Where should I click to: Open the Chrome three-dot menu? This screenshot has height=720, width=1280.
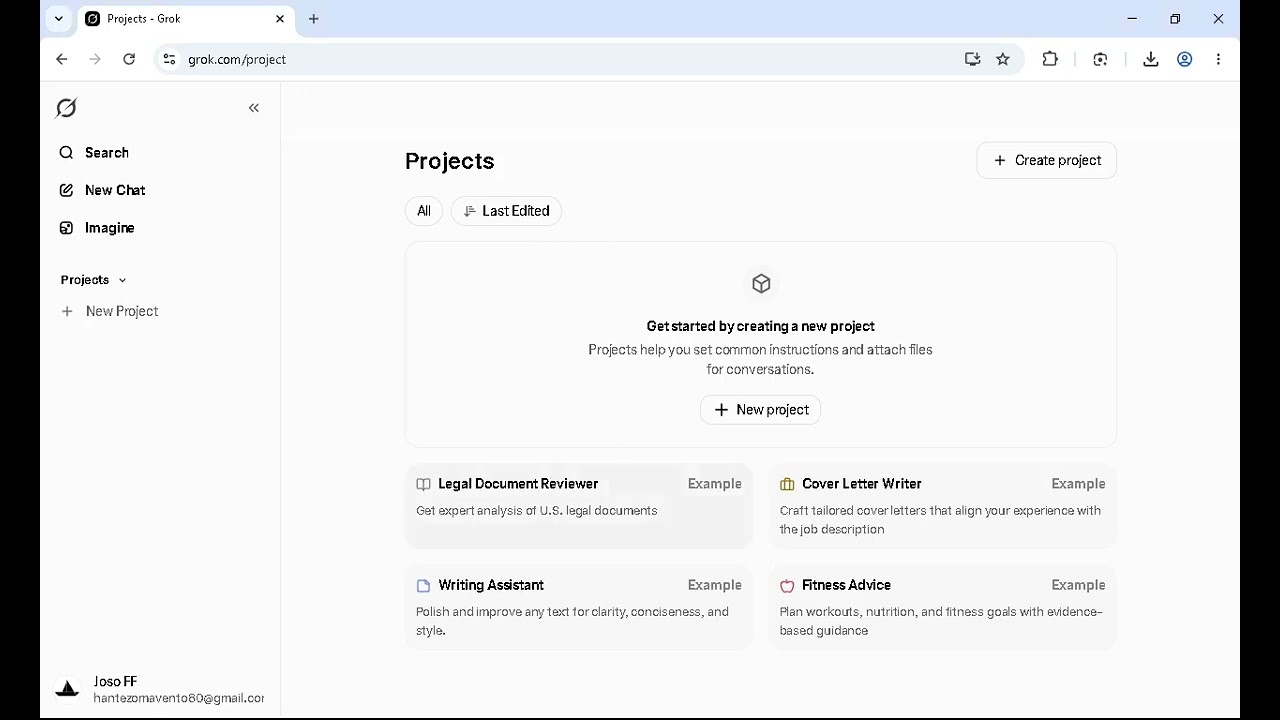[x=1218, y=59]
